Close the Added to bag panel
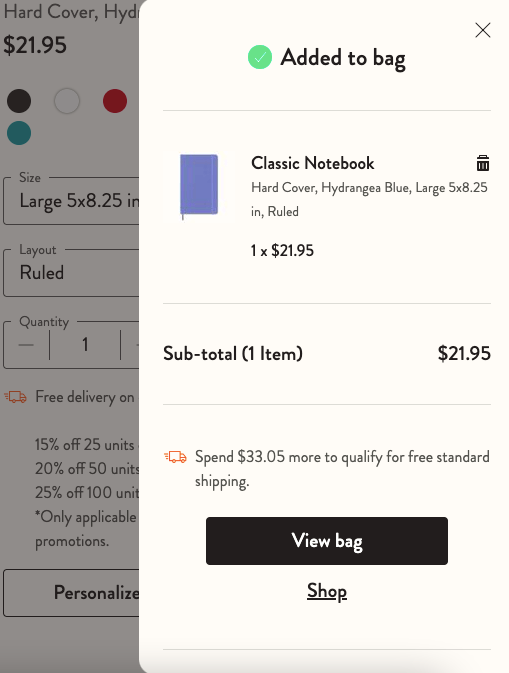The width and height of the screenshot is (509, 673). 483,30
